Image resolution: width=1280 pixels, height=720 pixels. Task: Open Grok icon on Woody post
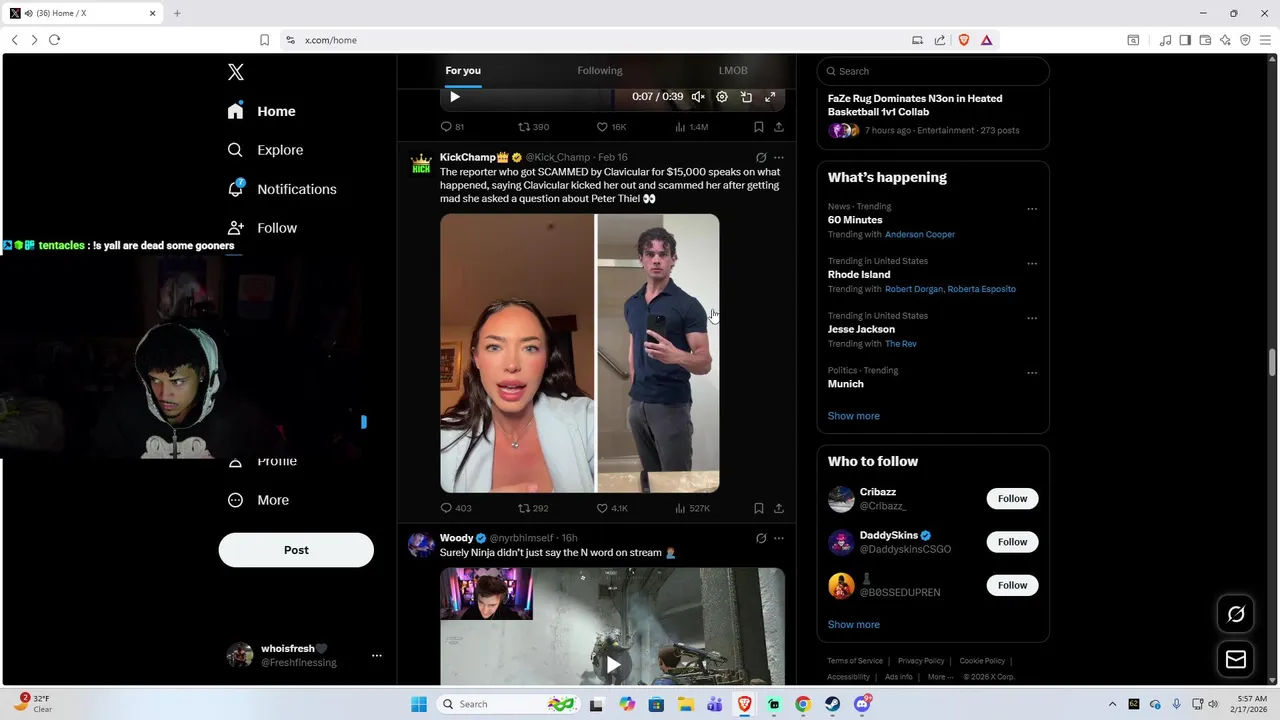[761, 538]
